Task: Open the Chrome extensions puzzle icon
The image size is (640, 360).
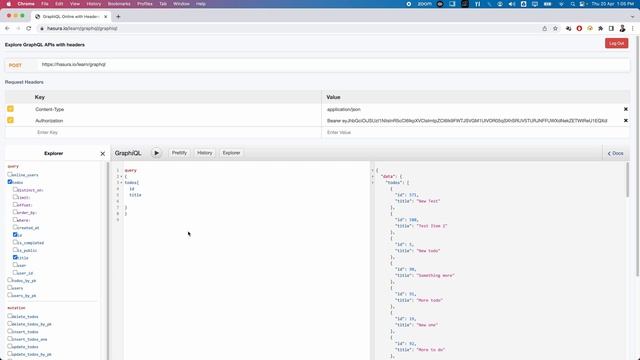Action: click(x=600, y=29)
